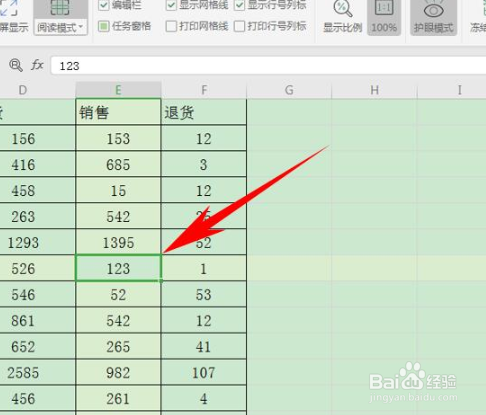Viewport: 486px width, 415px height.
Task: Select column H header
Action: pyautogui.click(x=374, y=90)
